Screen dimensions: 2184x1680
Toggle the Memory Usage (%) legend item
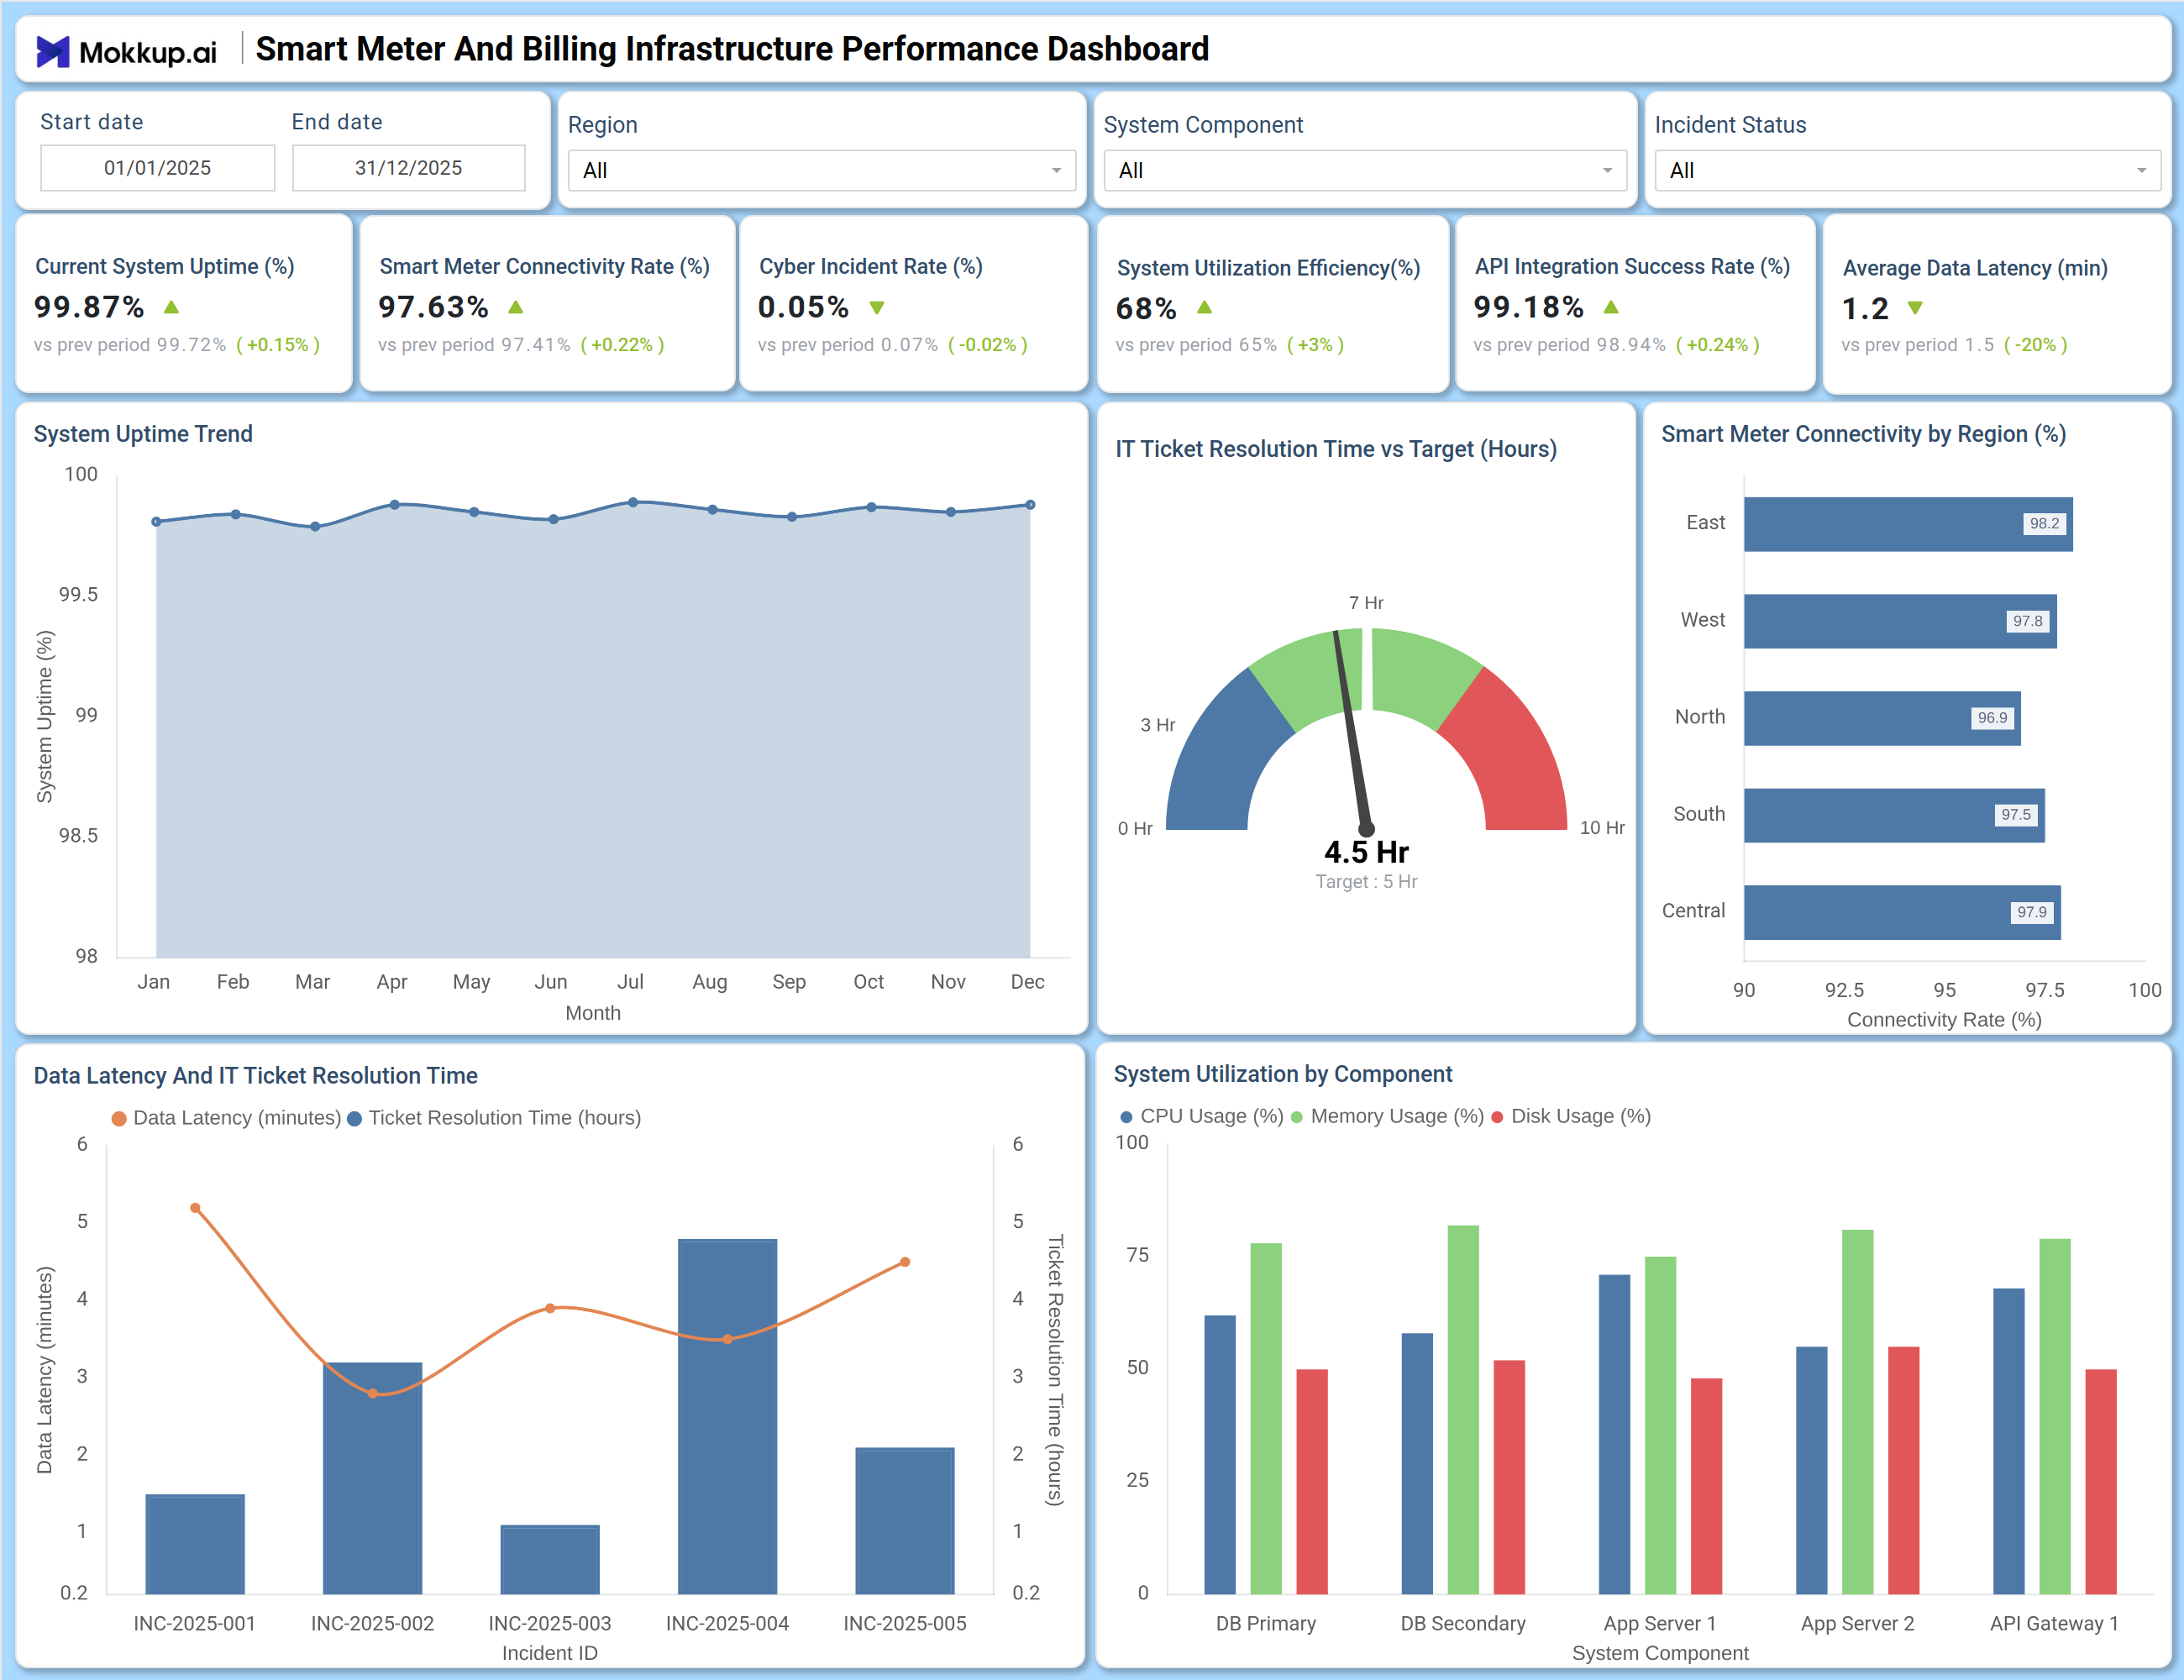point(1387,1116)
